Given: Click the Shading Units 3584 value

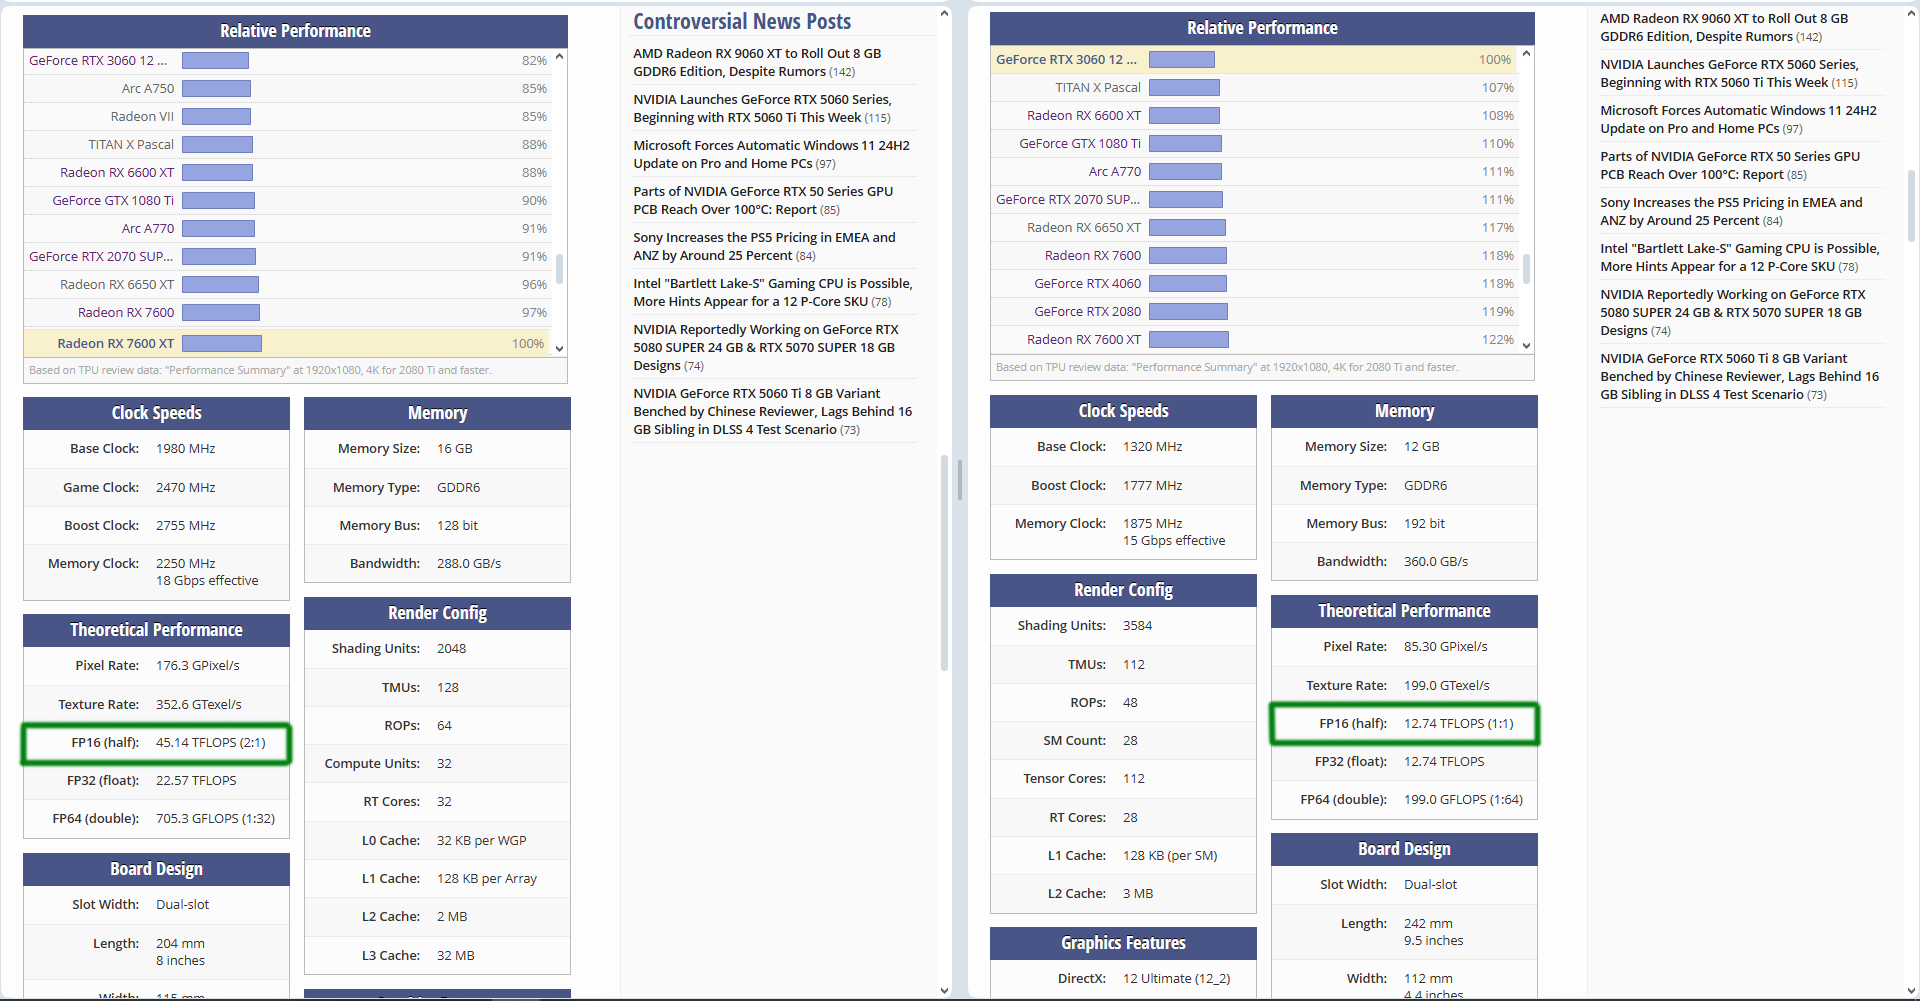Looking at the screenshot, I should click(1137, 625).
